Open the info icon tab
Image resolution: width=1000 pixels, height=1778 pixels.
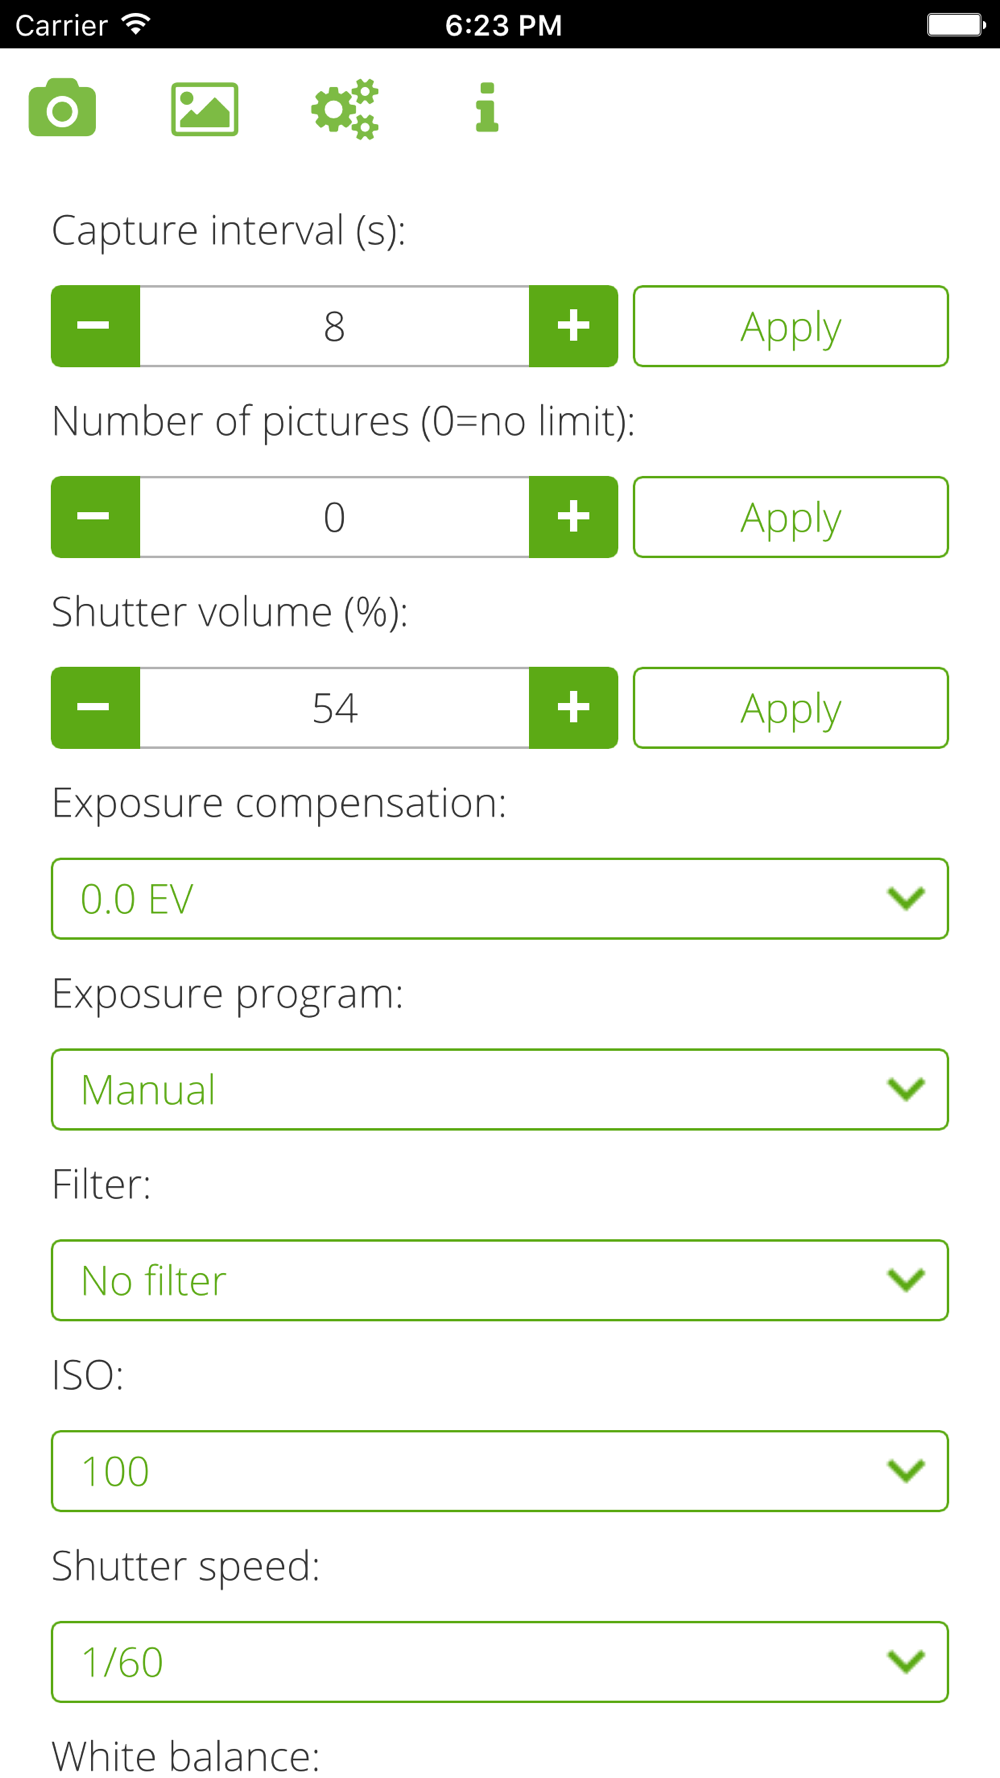coord(487,108)
